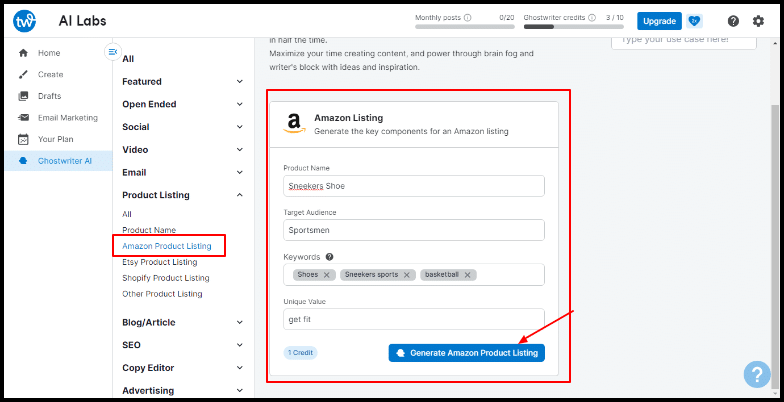Click the AI Labs page title
This screenshot has width=784, height=402.
click(x=82, y=21)
